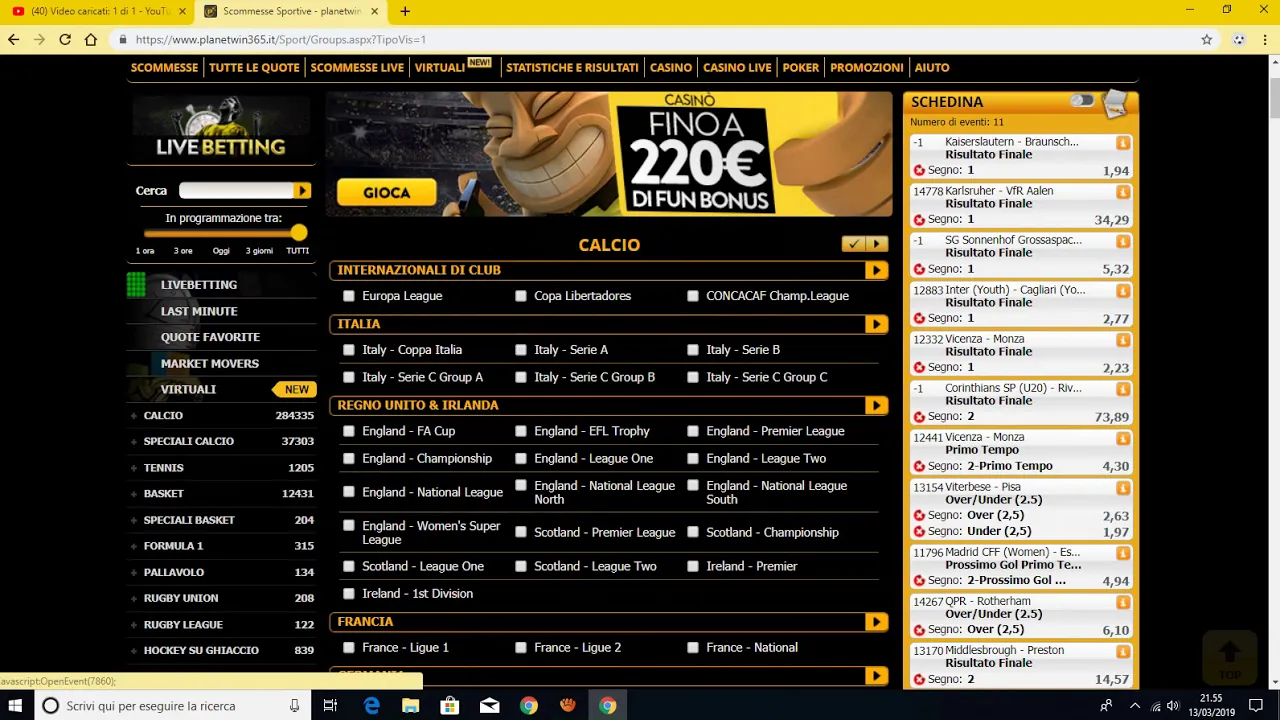Open Quote Favorite sidebar link

pyautogui.click(x=210, y=337)
